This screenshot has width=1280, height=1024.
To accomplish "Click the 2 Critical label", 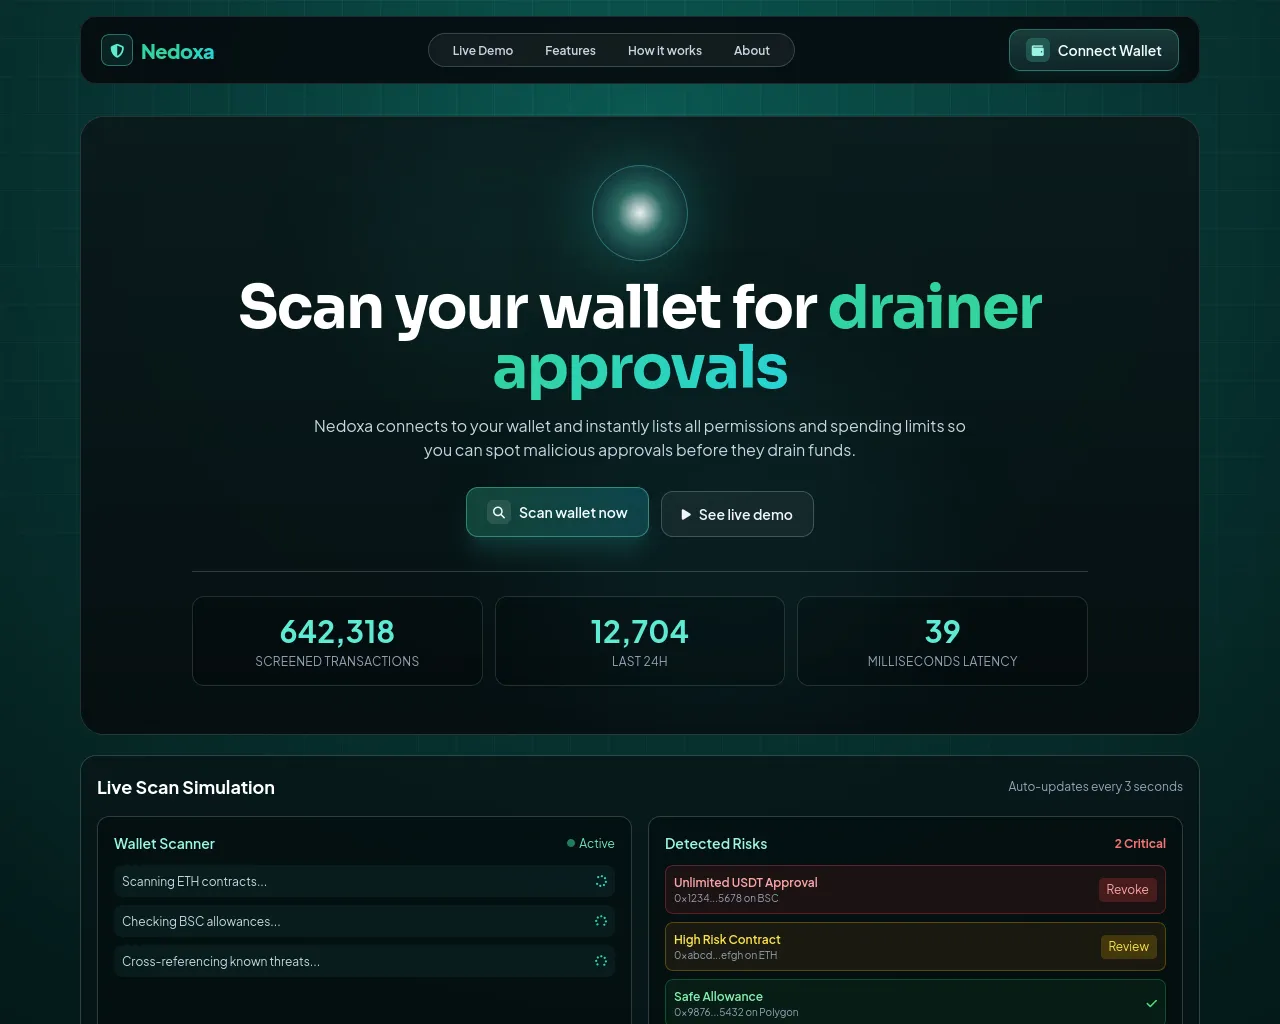I will pyautogui.click(x=1140, y=843).
